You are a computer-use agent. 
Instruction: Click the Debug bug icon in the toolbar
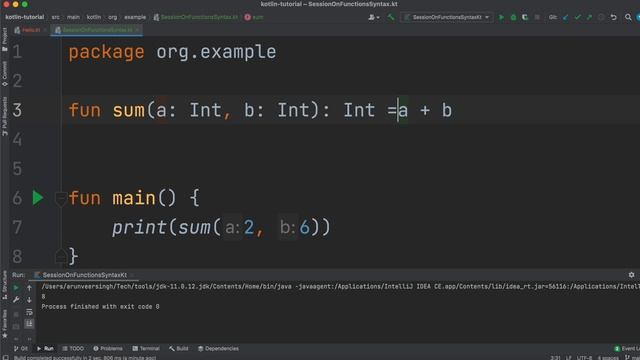[x=513, y=17]
